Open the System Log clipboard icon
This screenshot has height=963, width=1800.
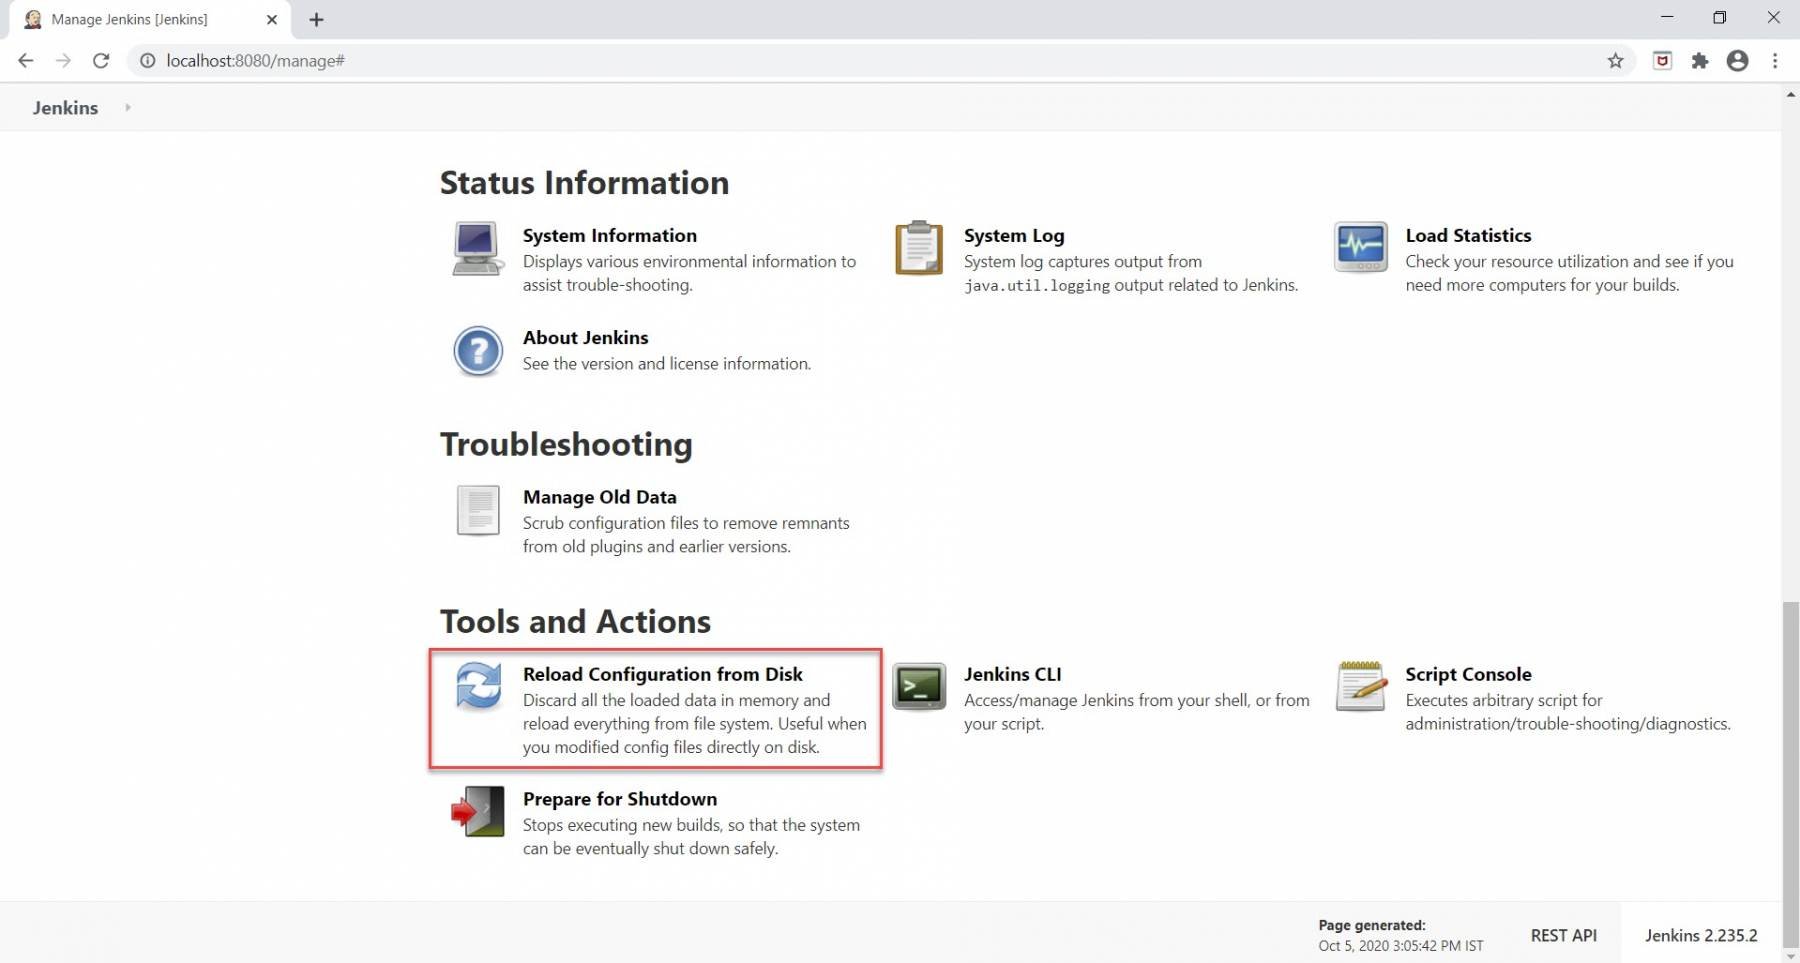[x=919, y=248]
